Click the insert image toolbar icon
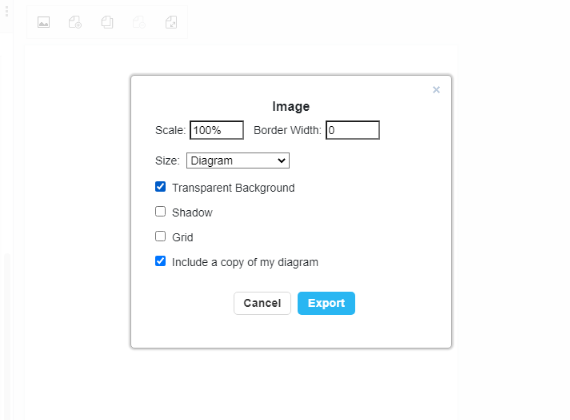 point(44,22)
